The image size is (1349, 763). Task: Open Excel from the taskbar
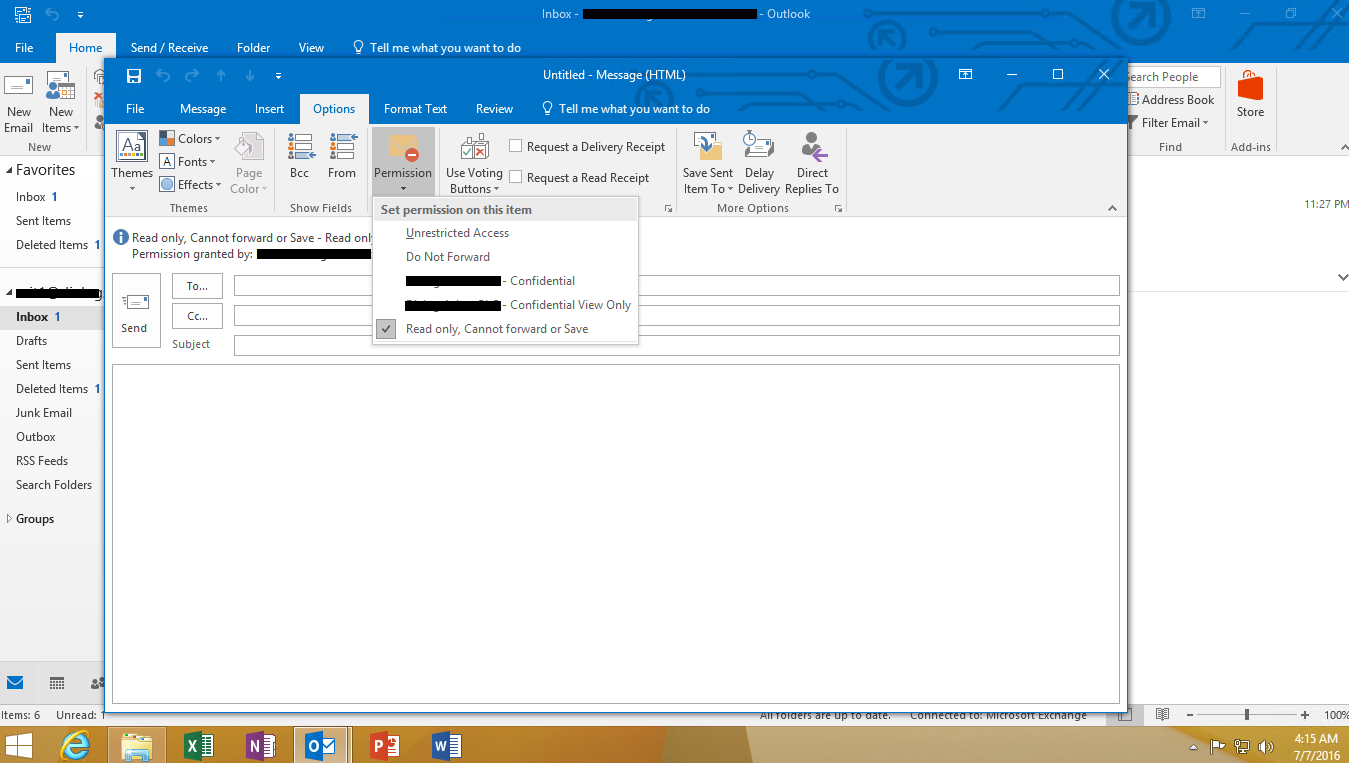coord(201,745)
